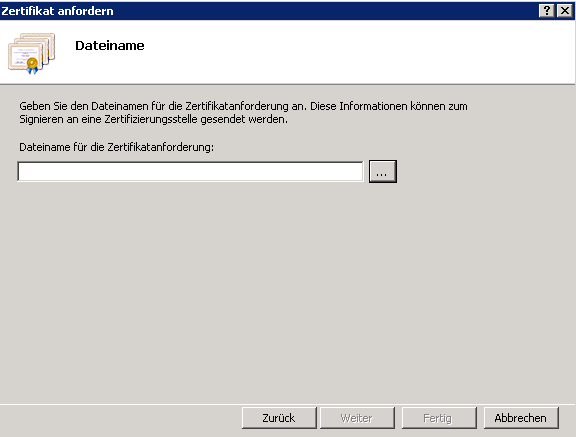Go back with the Zurück button
Viewport: 576px width, 437px height.
pyautogui.click(x=279, y=418)
